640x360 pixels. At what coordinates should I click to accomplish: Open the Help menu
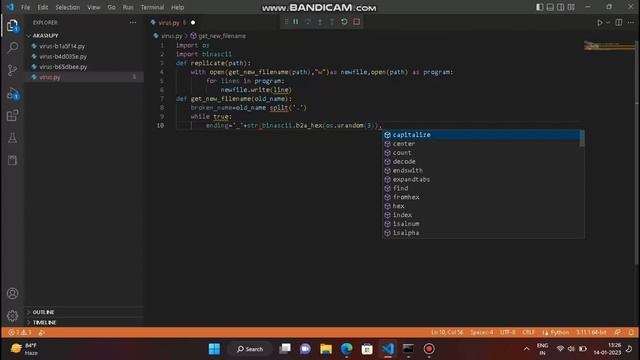(x=177, y=7)
